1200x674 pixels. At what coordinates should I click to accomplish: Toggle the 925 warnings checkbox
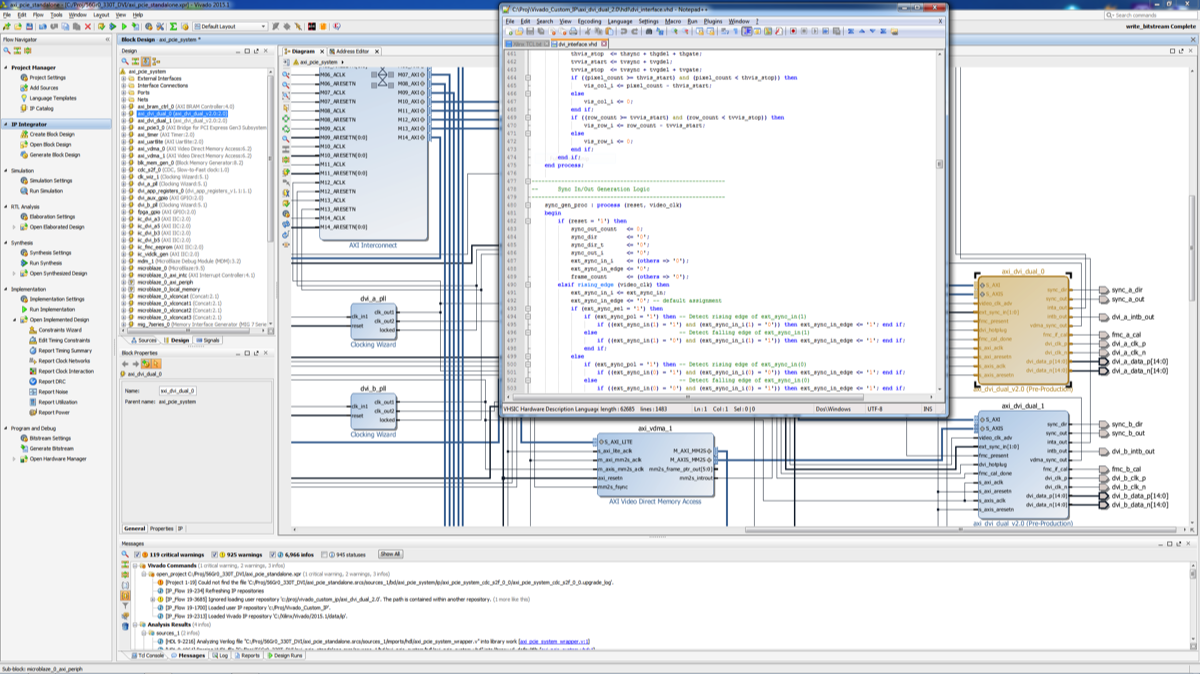215,554
